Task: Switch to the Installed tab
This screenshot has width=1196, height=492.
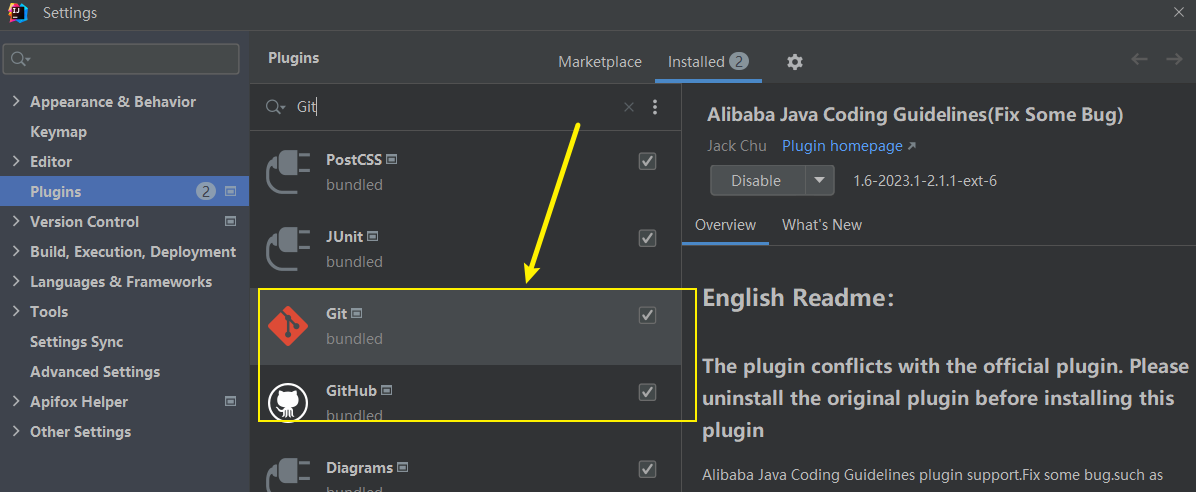Action: (x=708, y=62)
